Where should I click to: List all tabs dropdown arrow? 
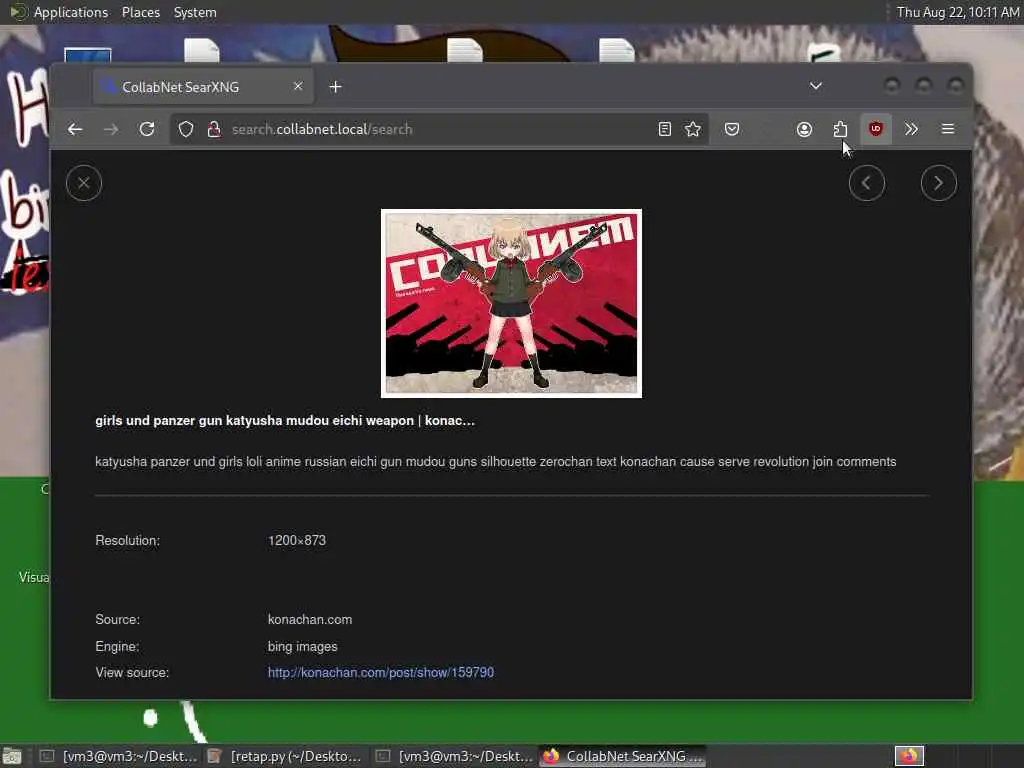point(816,86)
